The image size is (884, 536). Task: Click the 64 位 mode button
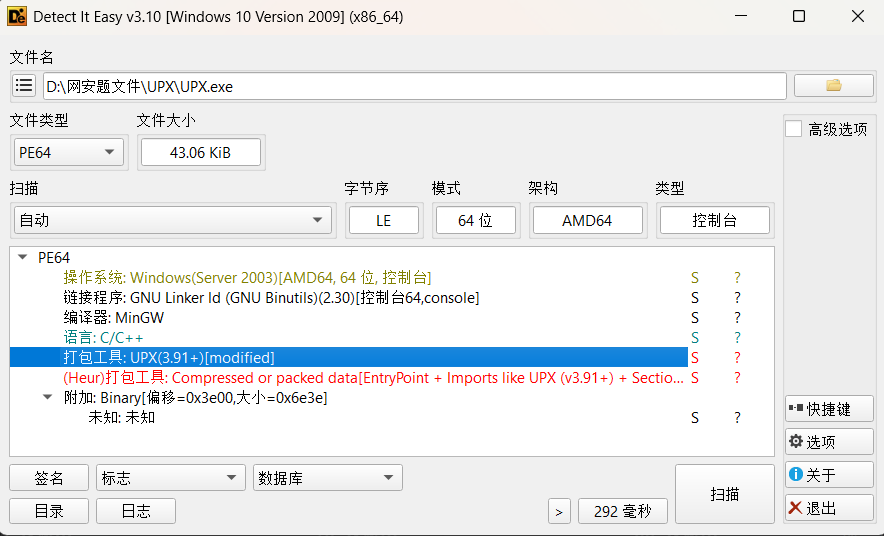click(x=475, y=220)
